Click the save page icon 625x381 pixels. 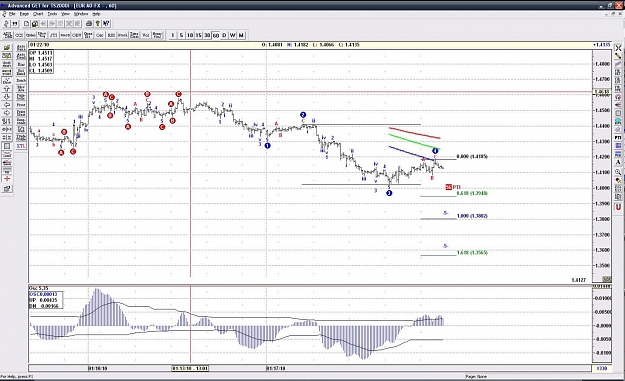tap(35, 24)
